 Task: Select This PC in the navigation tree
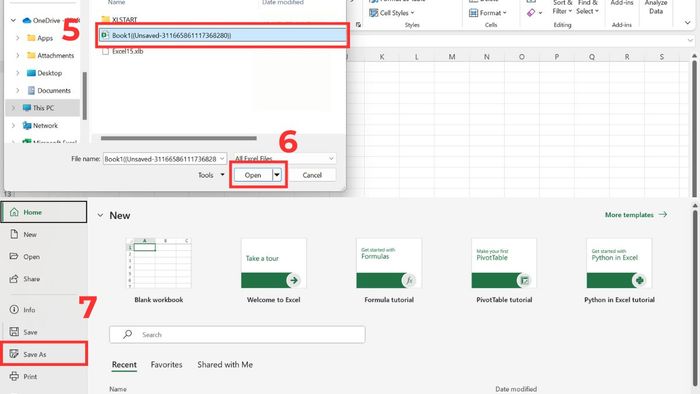pos(42,108)
